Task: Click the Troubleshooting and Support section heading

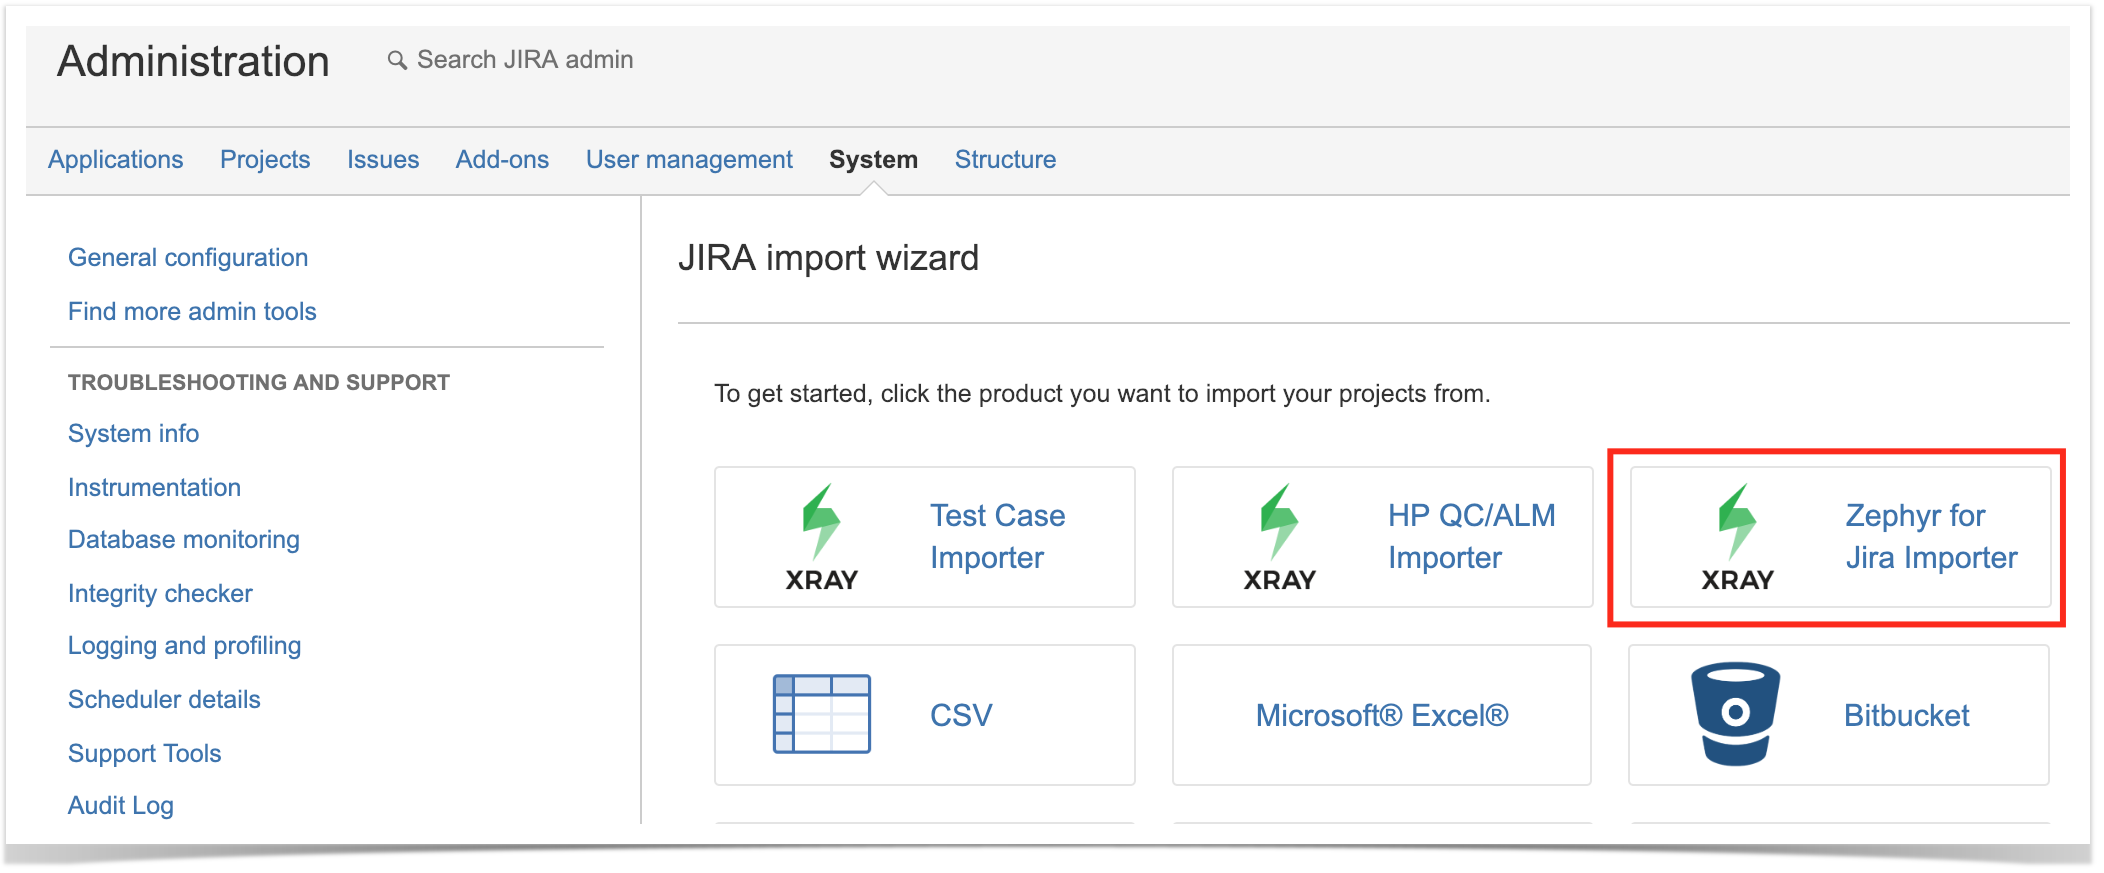Action: [x=259, y=383]
